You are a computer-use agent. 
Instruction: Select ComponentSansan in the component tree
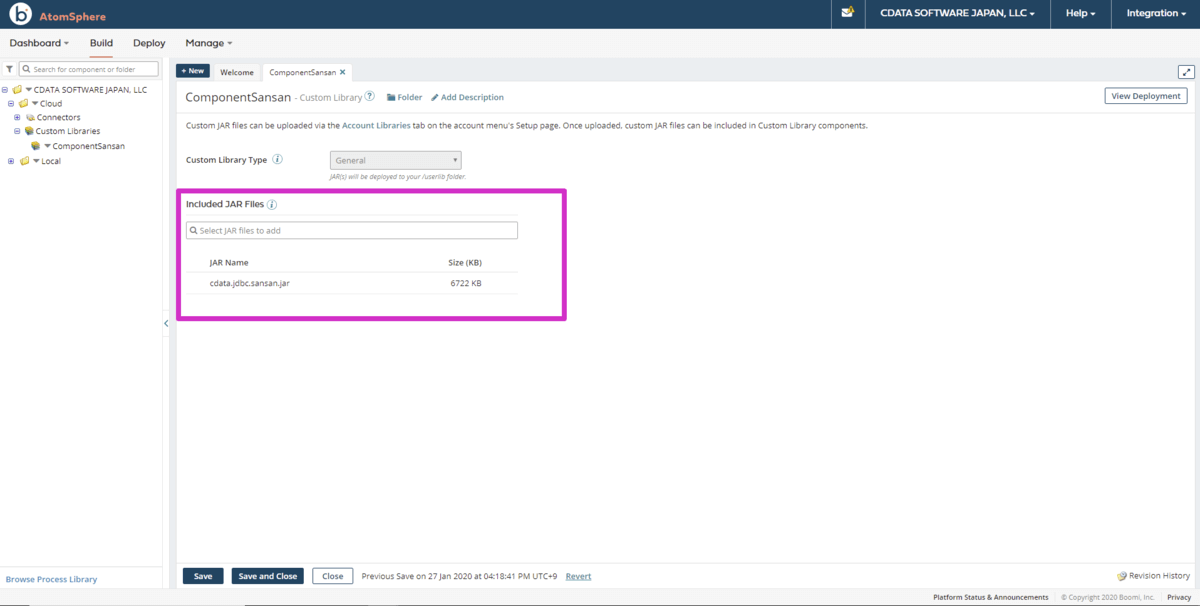[89, 146]
